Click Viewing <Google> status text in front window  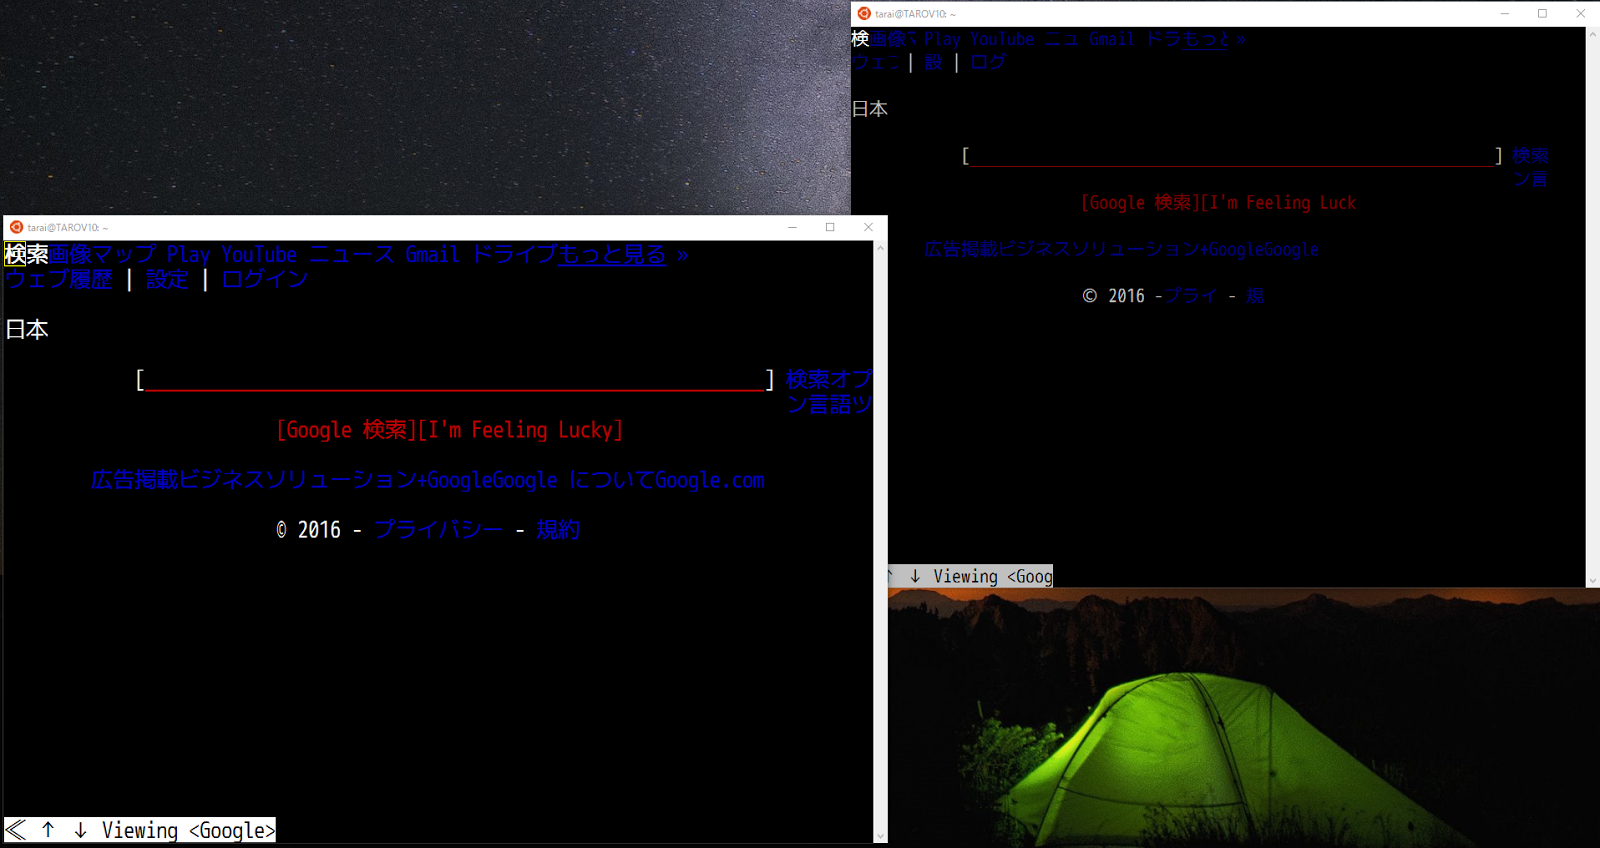pyautogui.click(x=188, y=830)
